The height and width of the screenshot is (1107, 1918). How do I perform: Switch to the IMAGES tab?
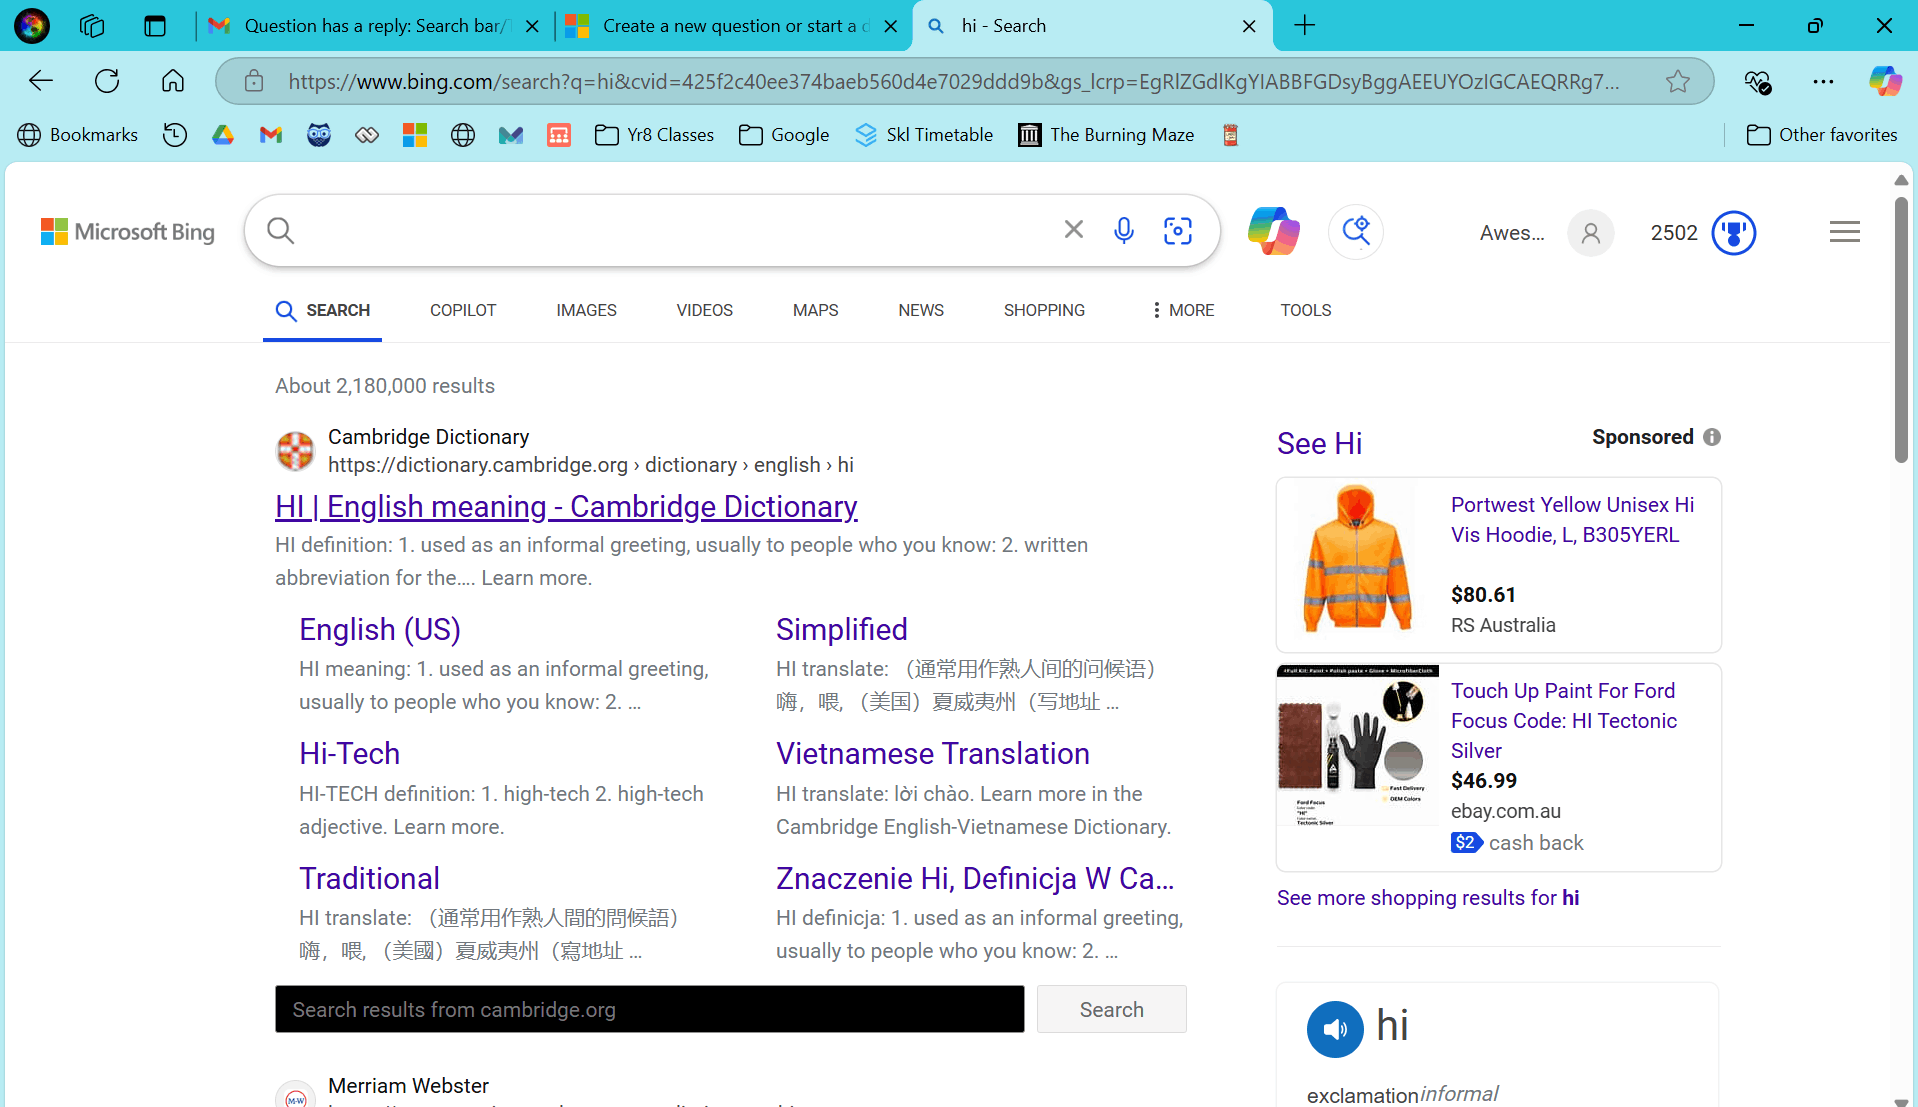click(586, 310)
